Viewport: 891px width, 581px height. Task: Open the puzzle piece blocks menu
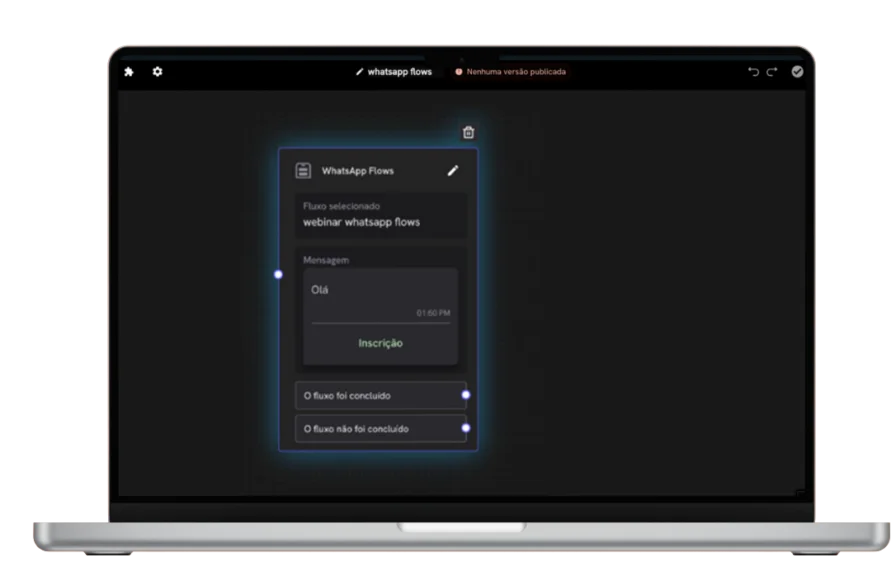coord(128,72)
